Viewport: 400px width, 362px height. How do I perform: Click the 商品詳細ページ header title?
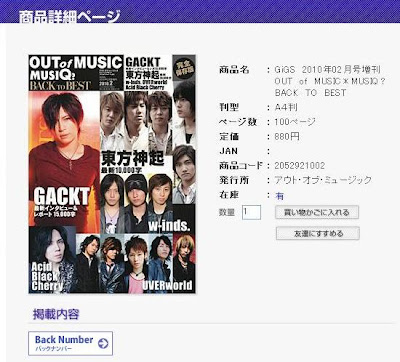tap(69, 16)
